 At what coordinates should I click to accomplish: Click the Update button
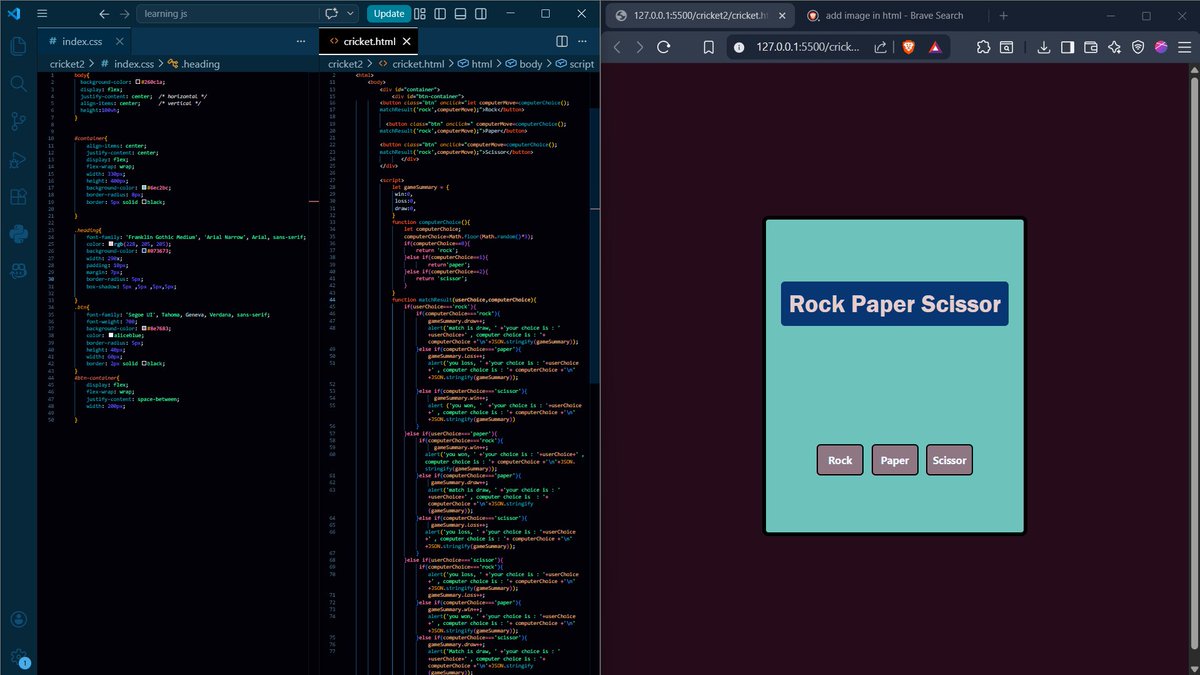coord(390,13)
